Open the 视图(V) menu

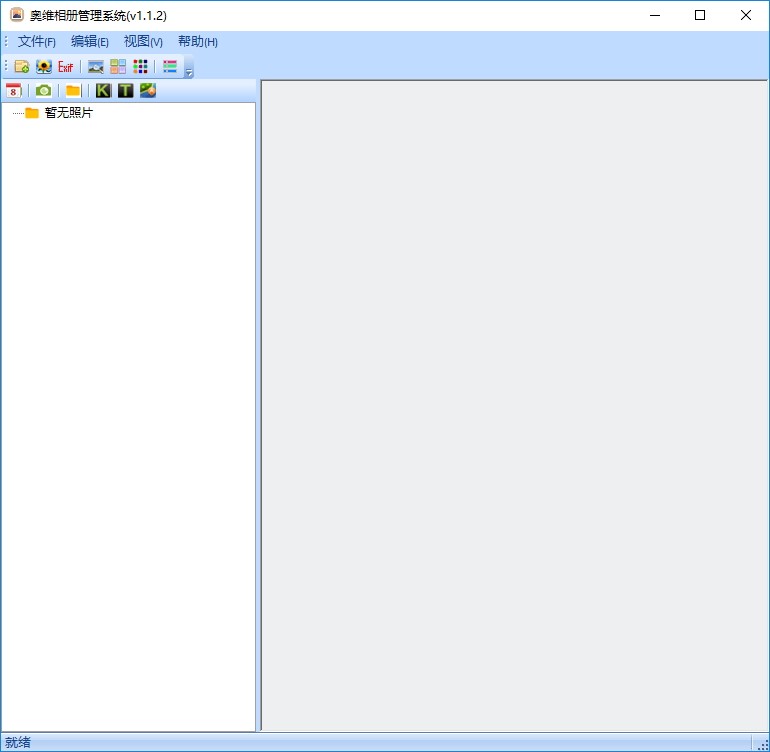tap(143, 42)
